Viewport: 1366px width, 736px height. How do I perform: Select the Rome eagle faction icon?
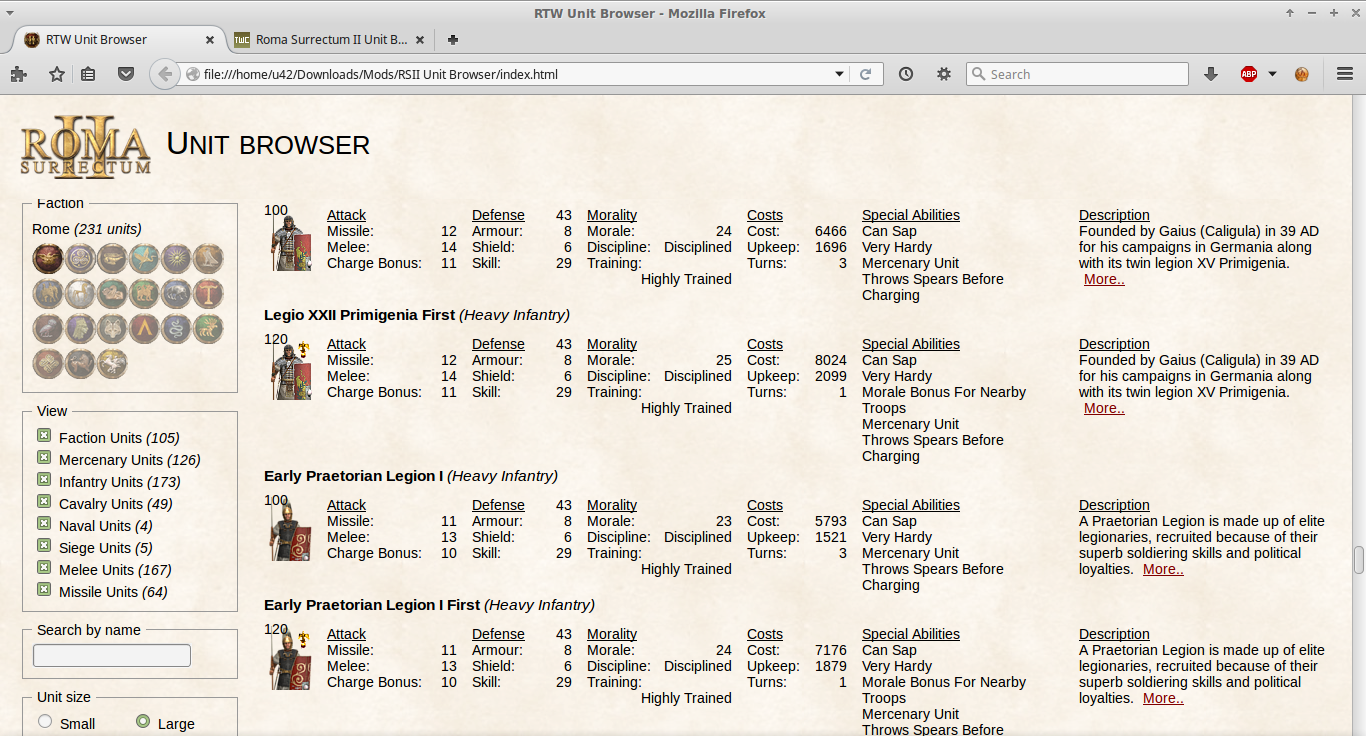click(x=48, y=258)
